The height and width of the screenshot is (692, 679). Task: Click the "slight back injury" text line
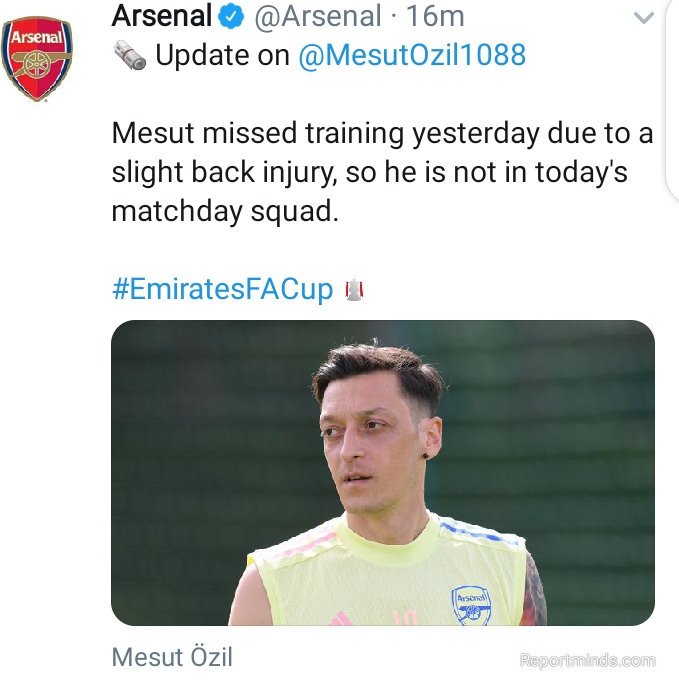pyautogui.click(x=369, y=172)
